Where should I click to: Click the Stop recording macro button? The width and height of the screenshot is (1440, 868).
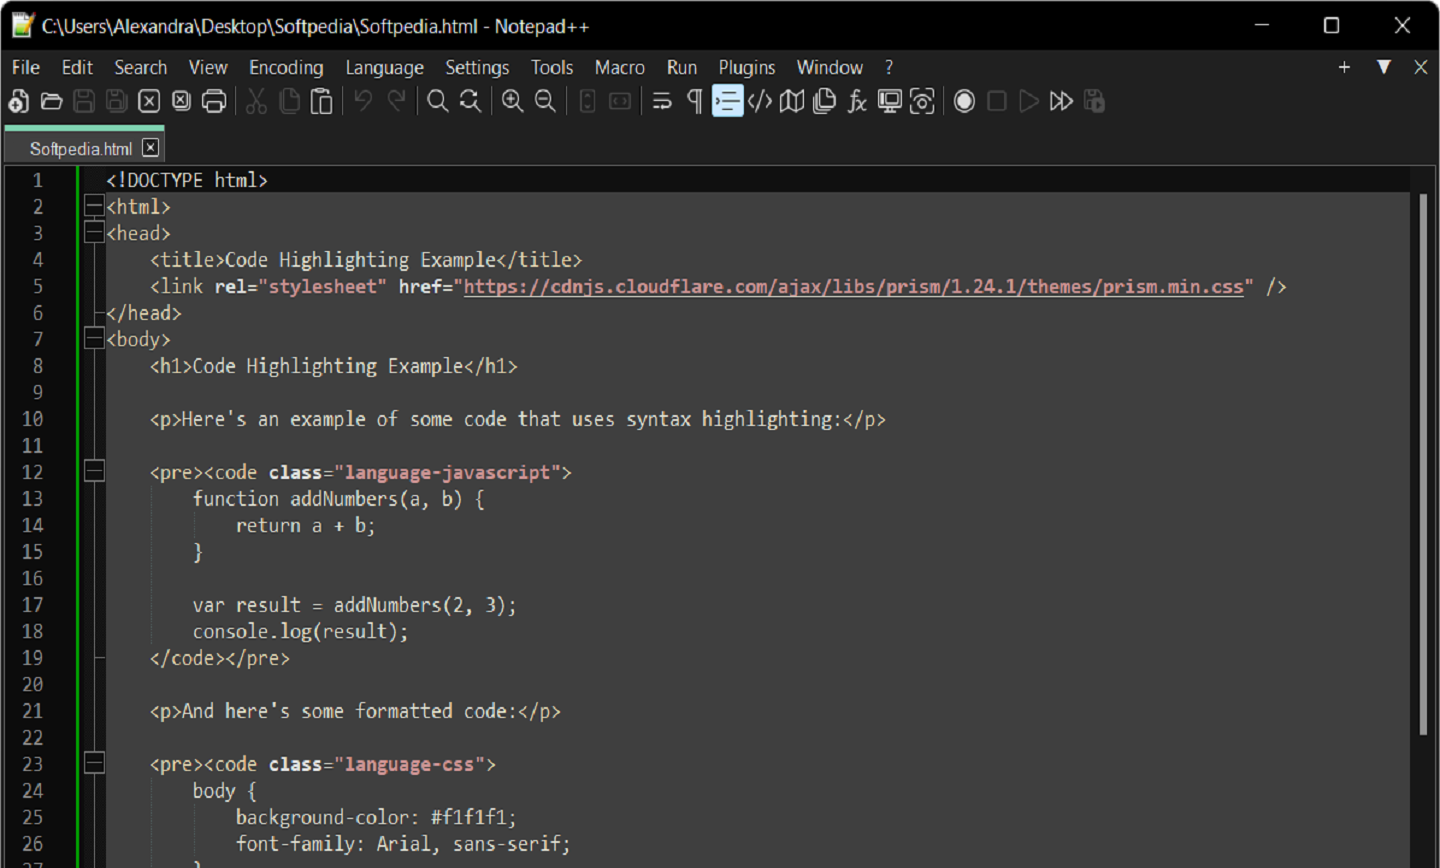pos(997,101)
